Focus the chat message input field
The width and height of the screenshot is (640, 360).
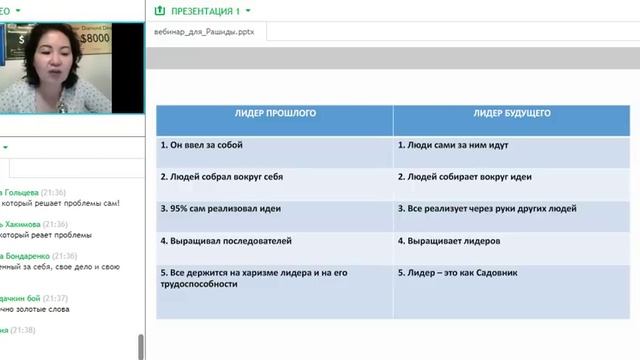tap(77, 169)
